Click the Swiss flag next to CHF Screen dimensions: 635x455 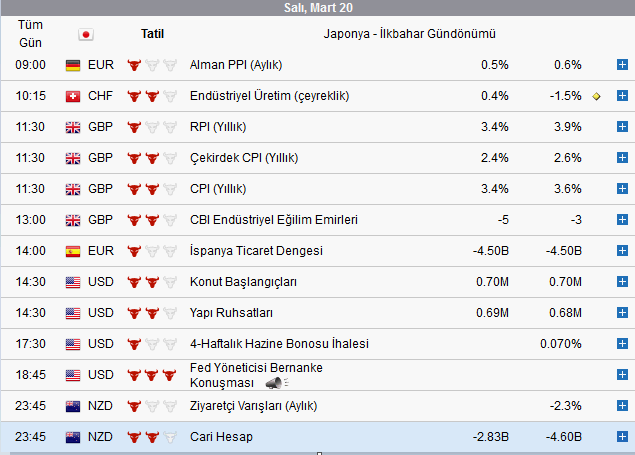[73, 96]
